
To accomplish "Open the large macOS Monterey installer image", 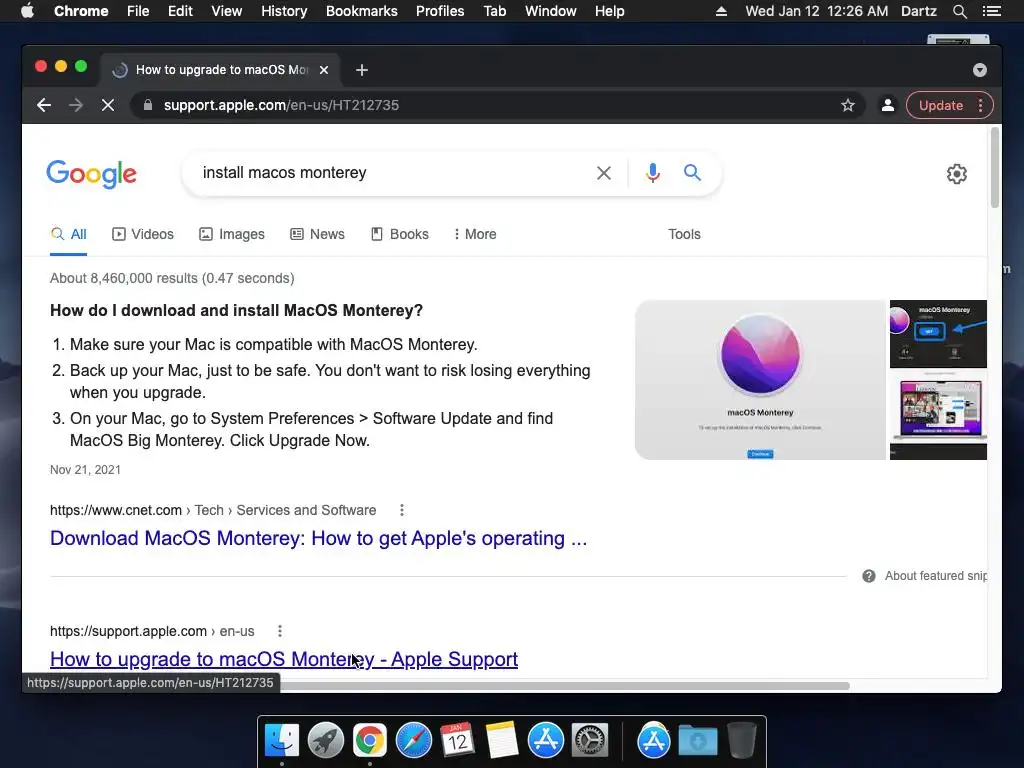I will tap(760, 379).
